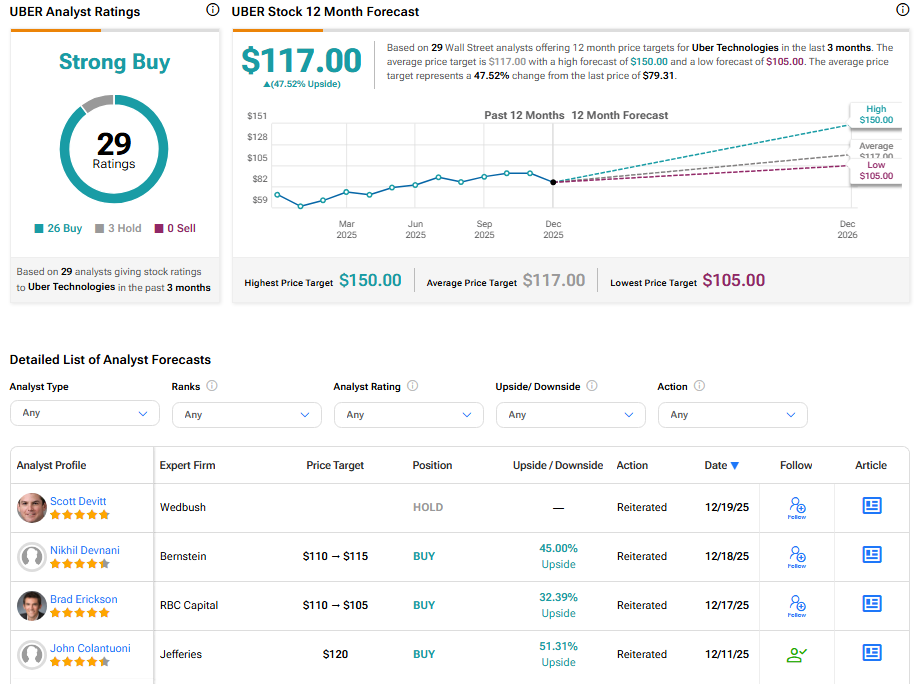
Task: Click info icon beside 12 Month Forecast
Action: coord(903,10)
